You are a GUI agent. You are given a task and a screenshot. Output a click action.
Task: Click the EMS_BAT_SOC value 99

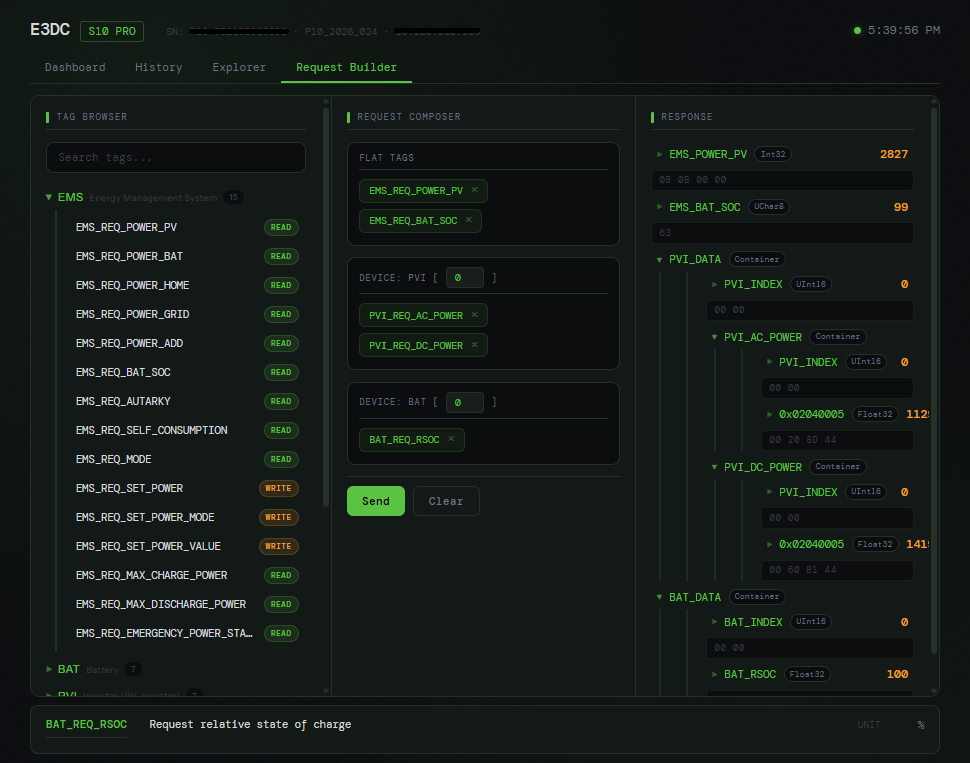[x=901, y=207]
